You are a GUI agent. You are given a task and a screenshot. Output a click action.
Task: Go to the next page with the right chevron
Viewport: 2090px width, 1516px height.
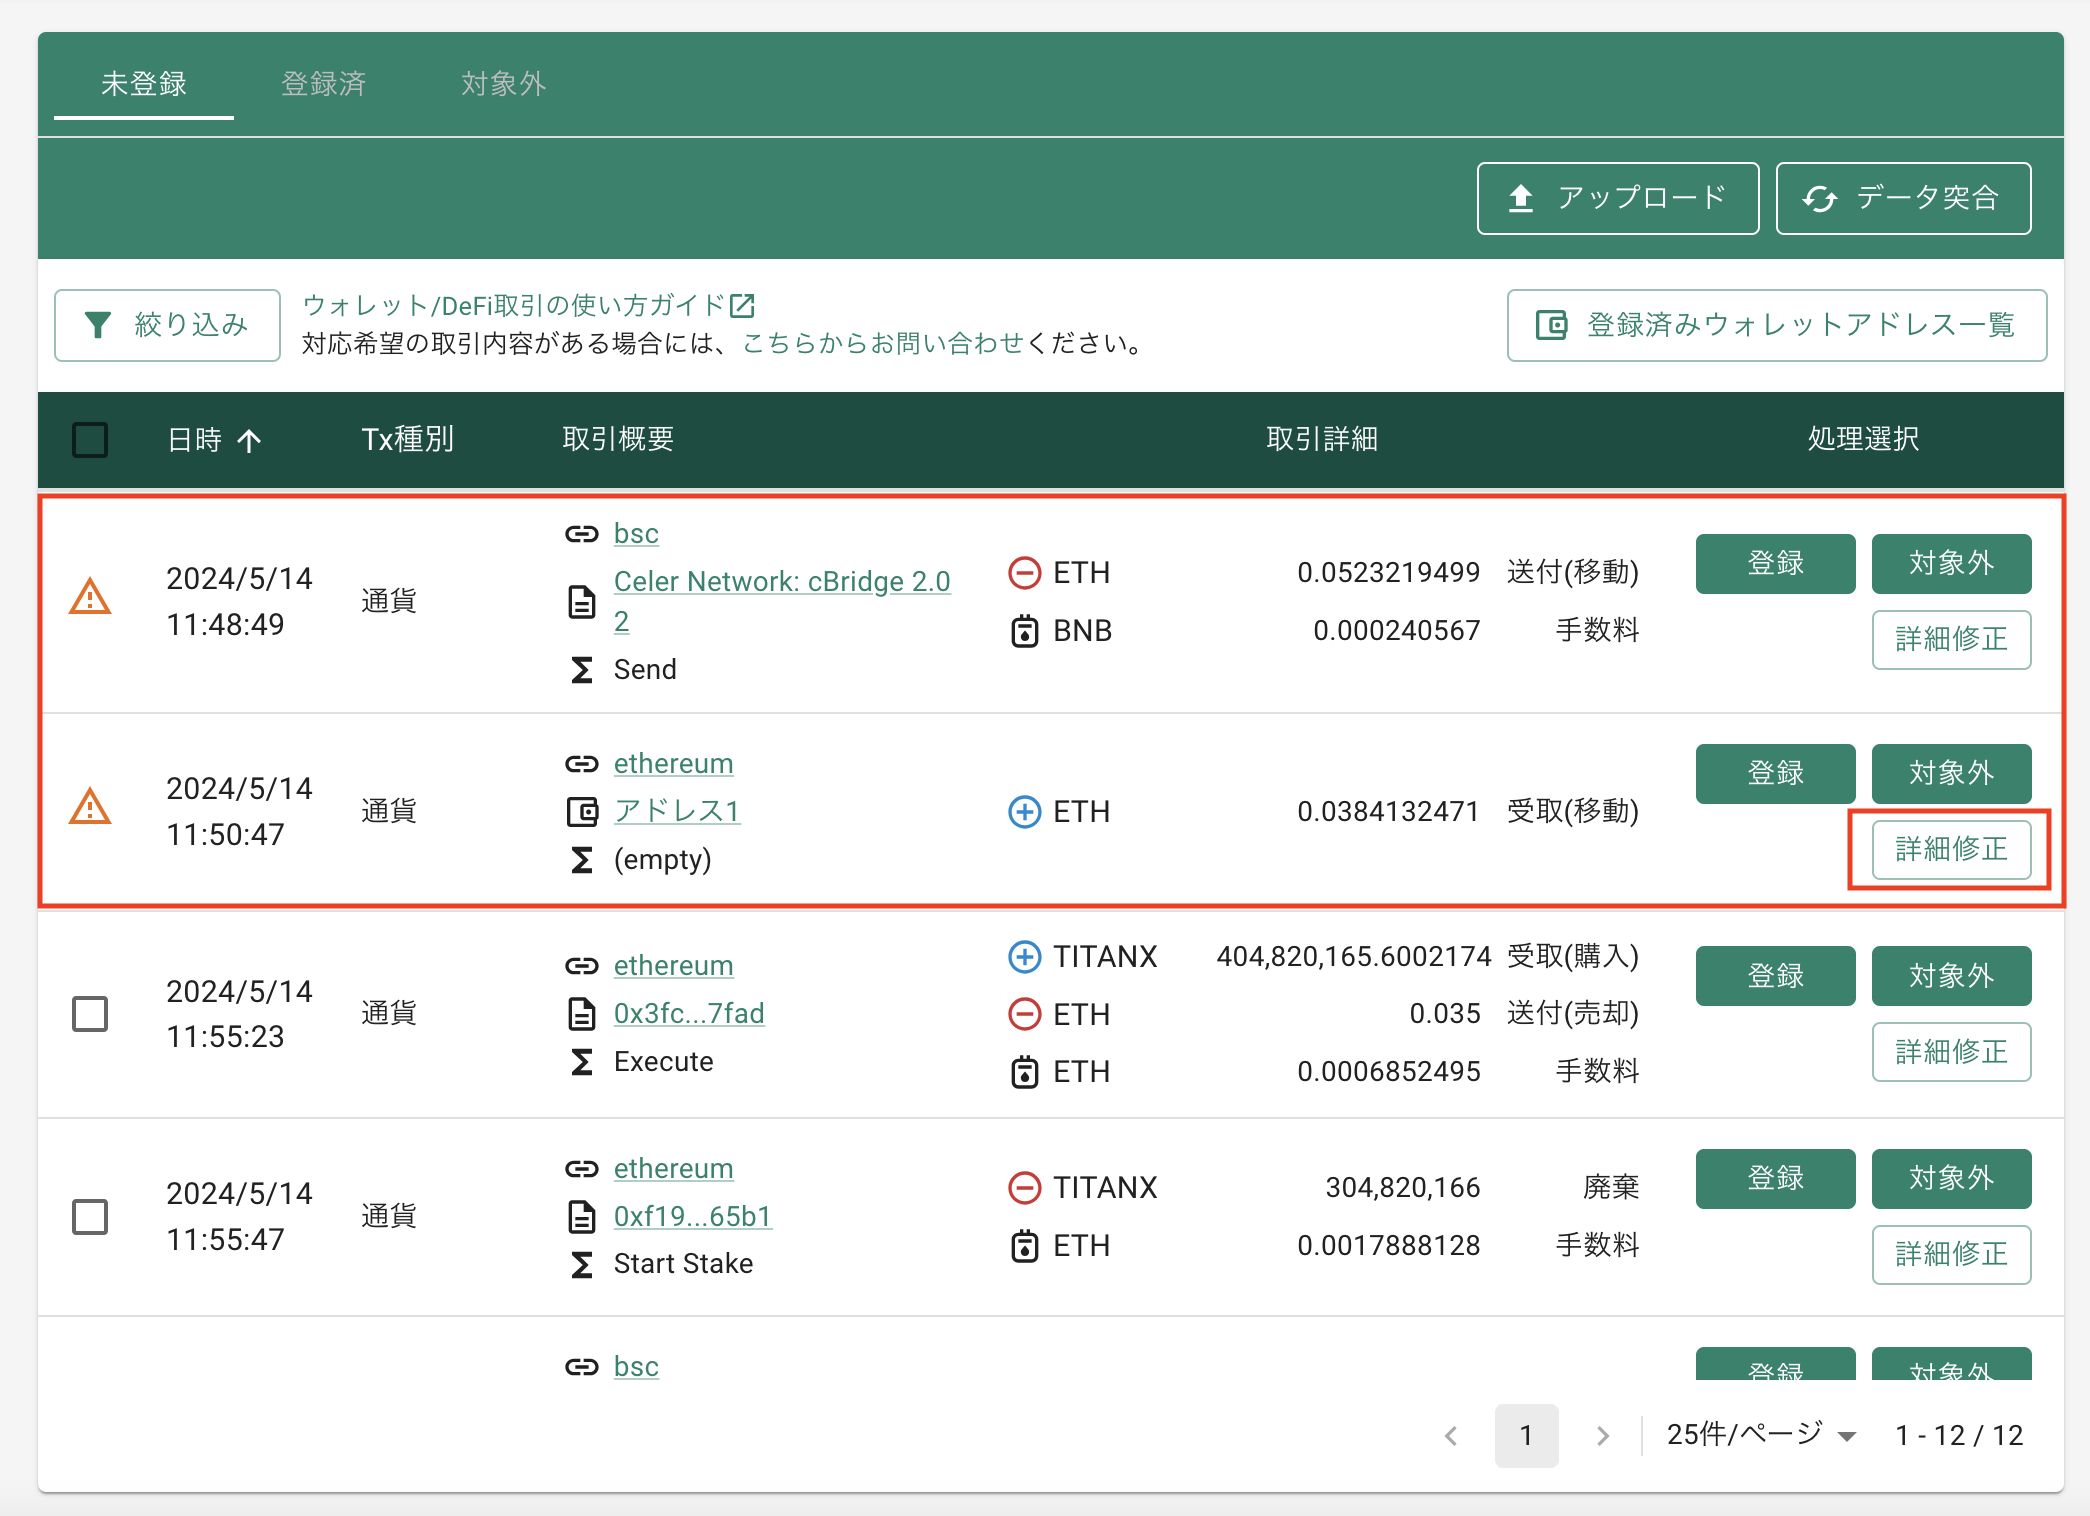coord(1603,1436)
